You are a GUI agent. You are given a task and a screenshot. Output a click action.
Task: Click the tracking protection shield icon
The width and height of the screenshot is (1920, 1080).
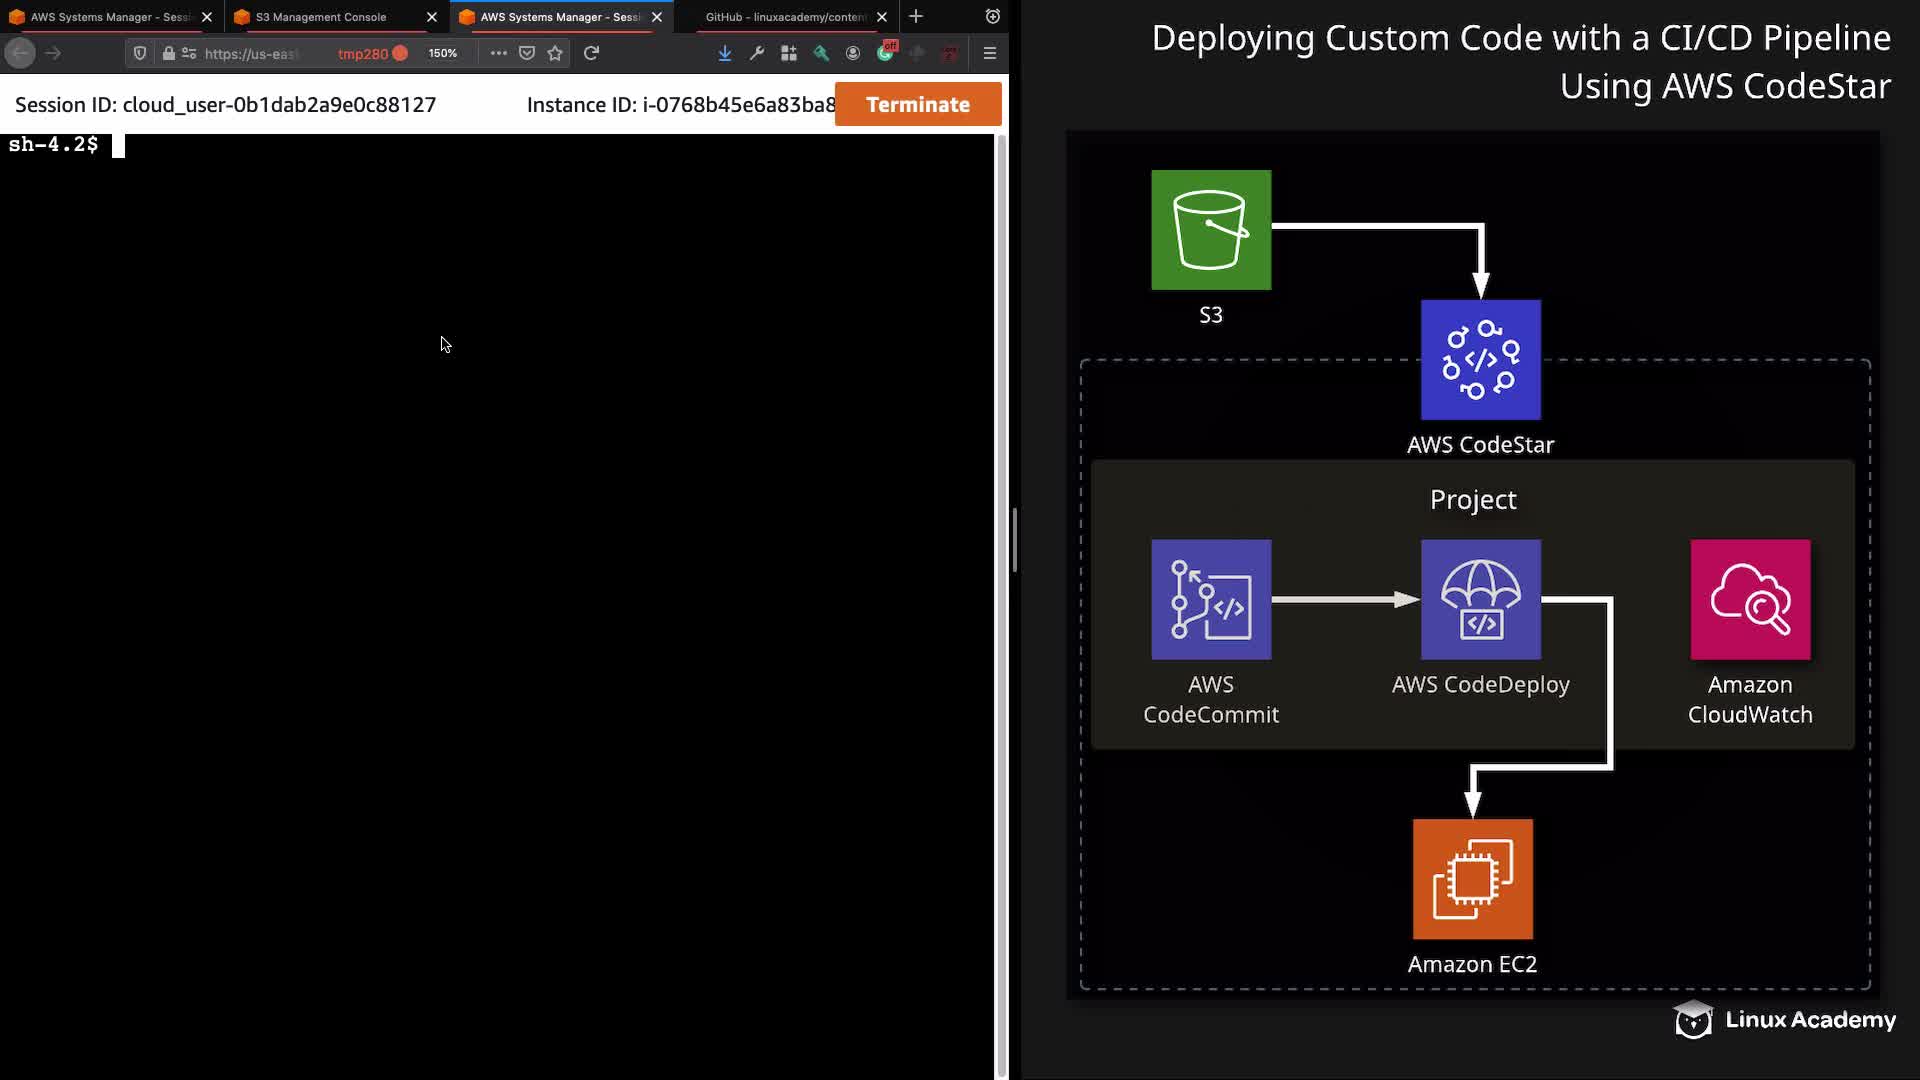[x=140, y=53]
